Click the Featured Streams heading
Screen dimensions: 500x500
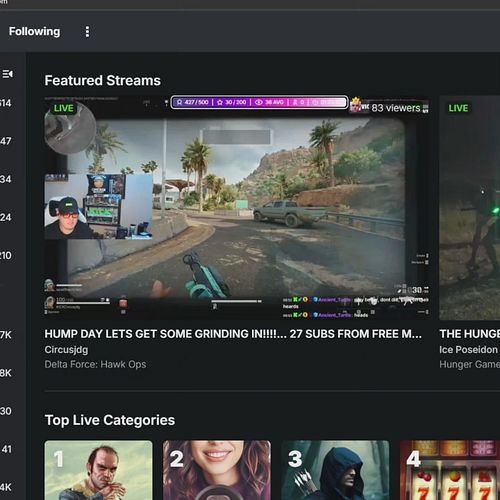103,81
